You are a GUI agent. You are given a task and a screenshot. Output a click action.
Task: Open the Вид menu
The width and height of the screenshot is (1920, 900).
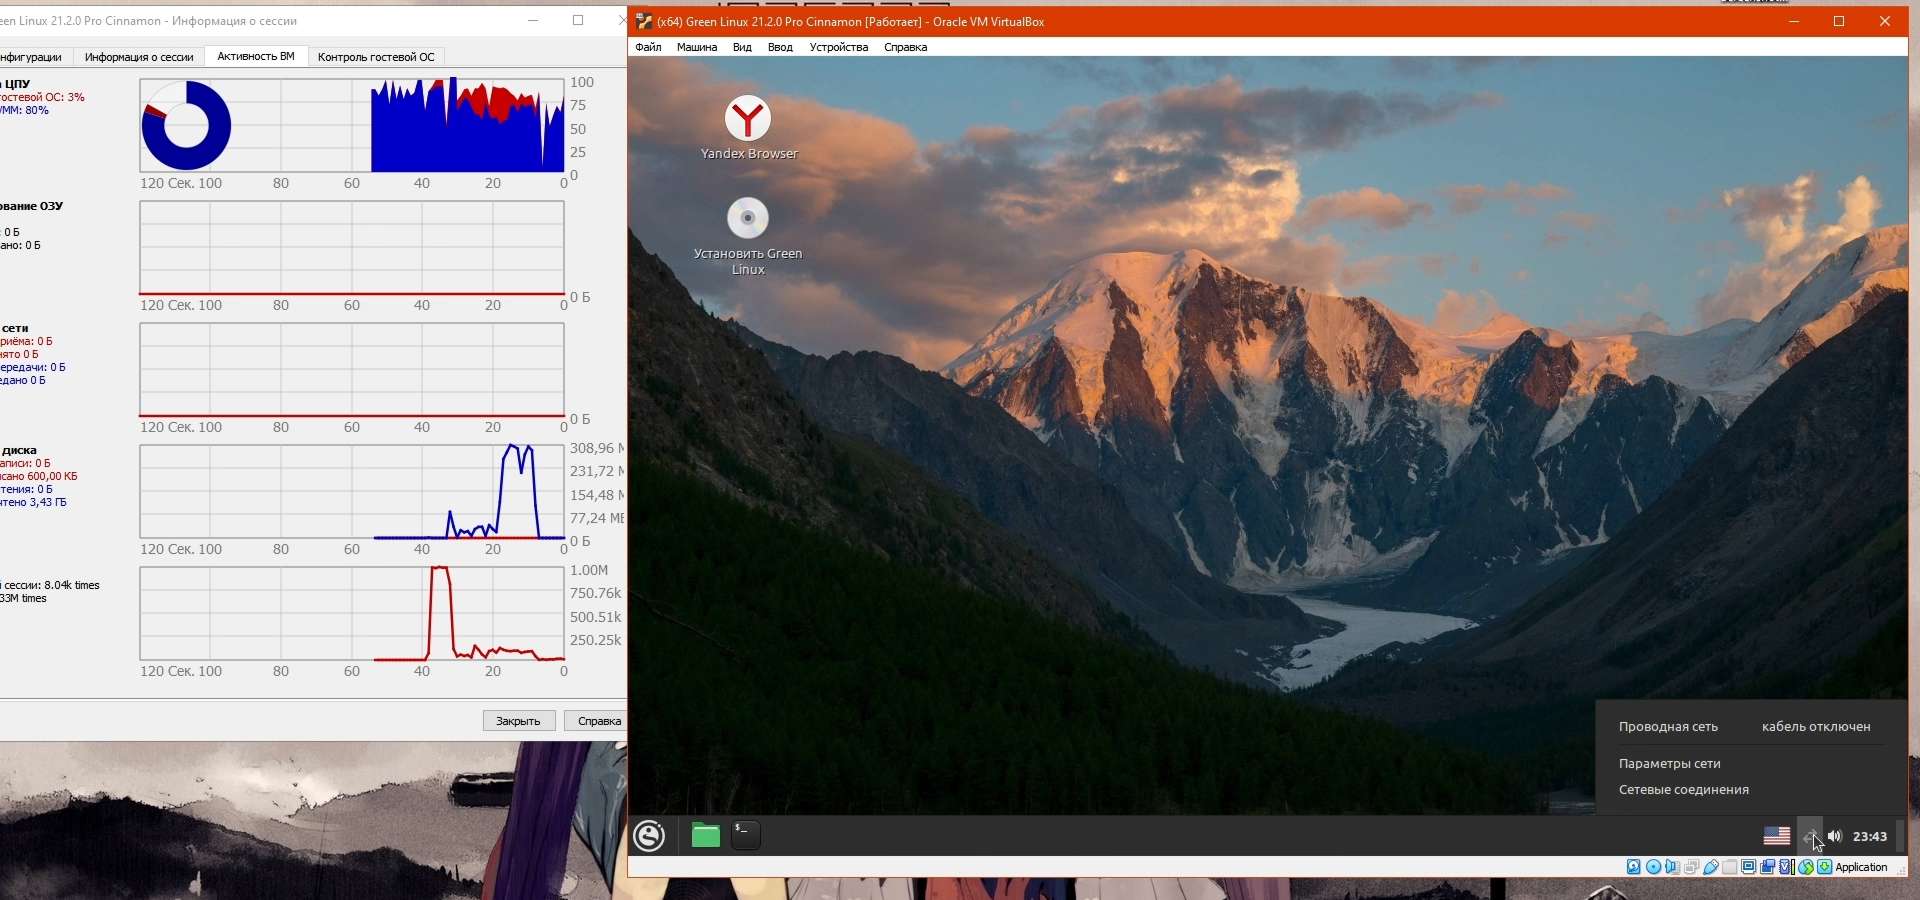(742, 47)
